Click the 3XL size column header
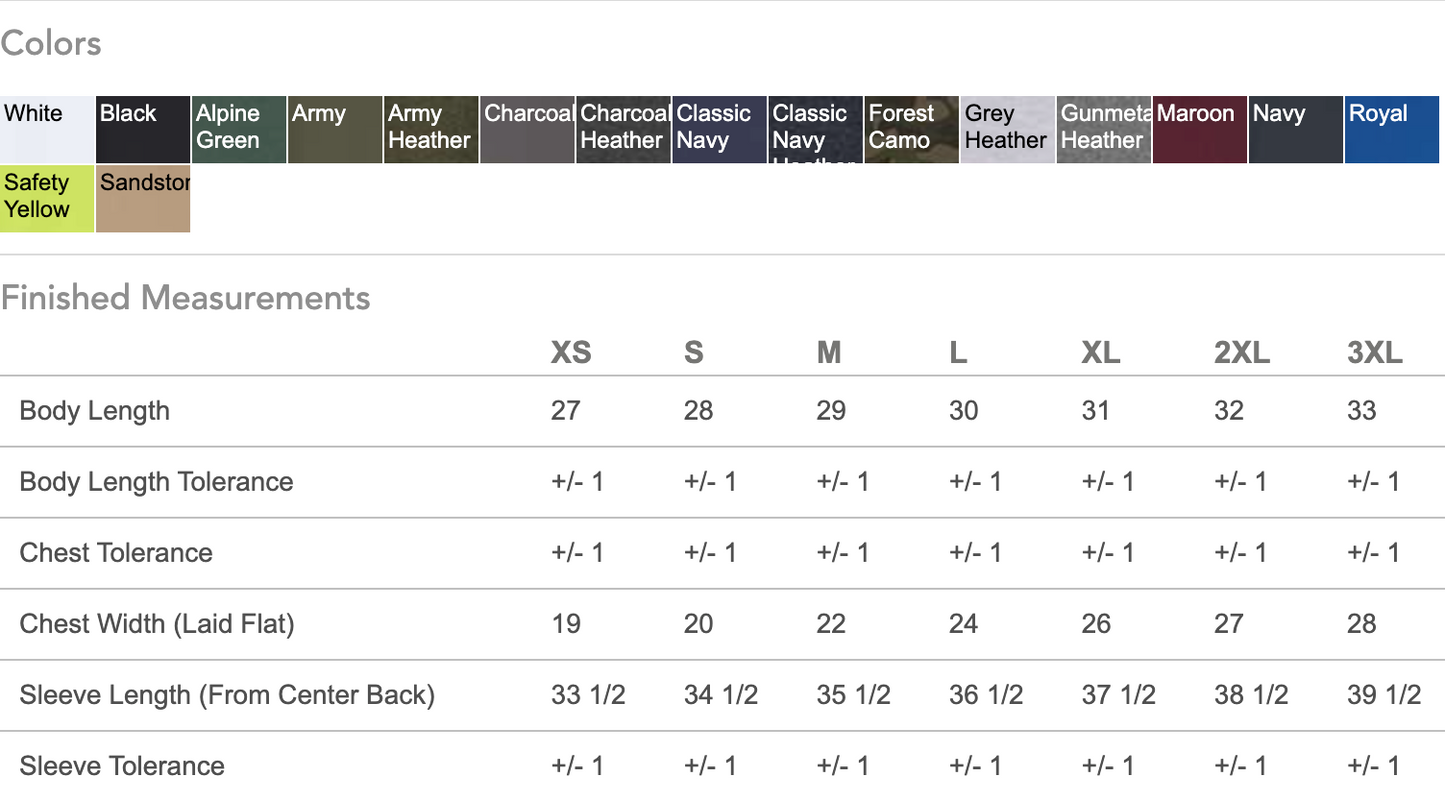Viewport: 1445px width, 801px height. click(x=1375, y=352)
